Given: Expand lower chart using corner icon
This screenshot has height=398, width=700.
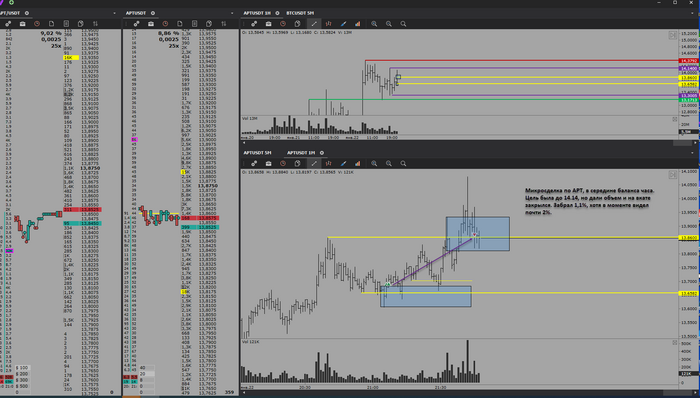Looking at the screenshot, I should [672, 175].
